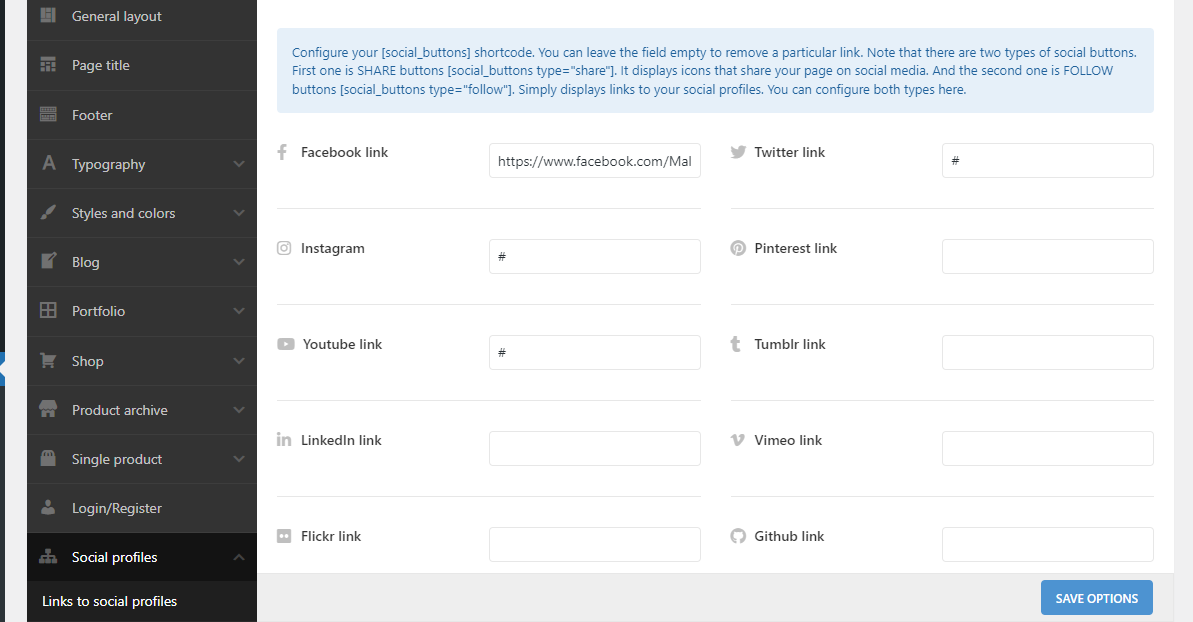Click the Pinterest logo icon
Screen dimensions: 1193x622
pyautogui.click(x=738, y=248)
